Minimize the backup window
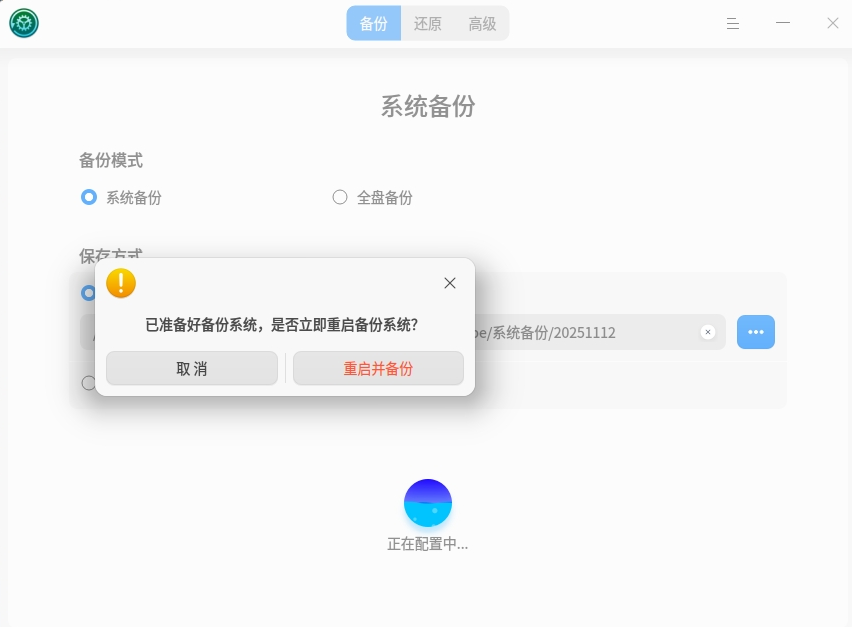 (782, 23)
